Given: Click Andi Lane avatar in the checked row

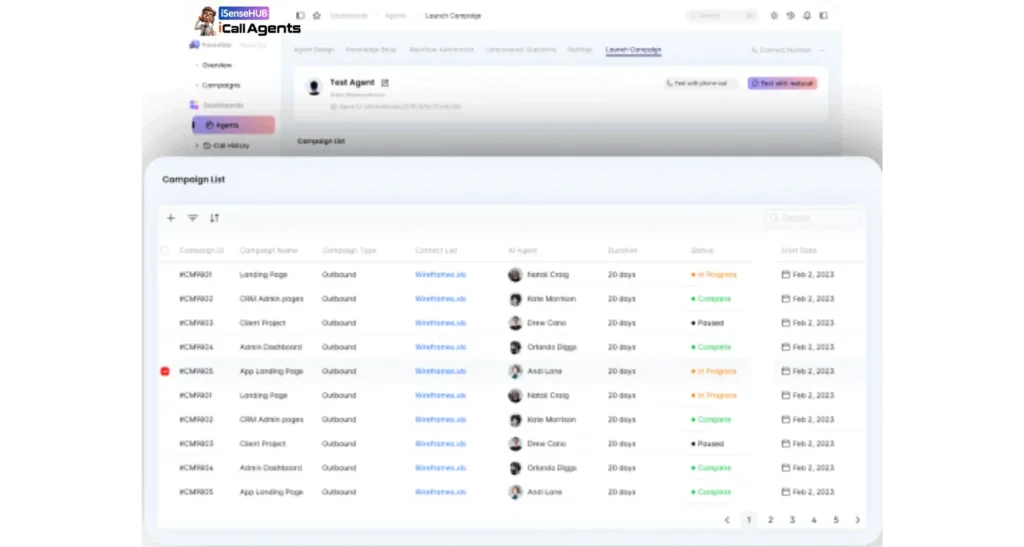Looking at the screenshot, I should 515,371.
